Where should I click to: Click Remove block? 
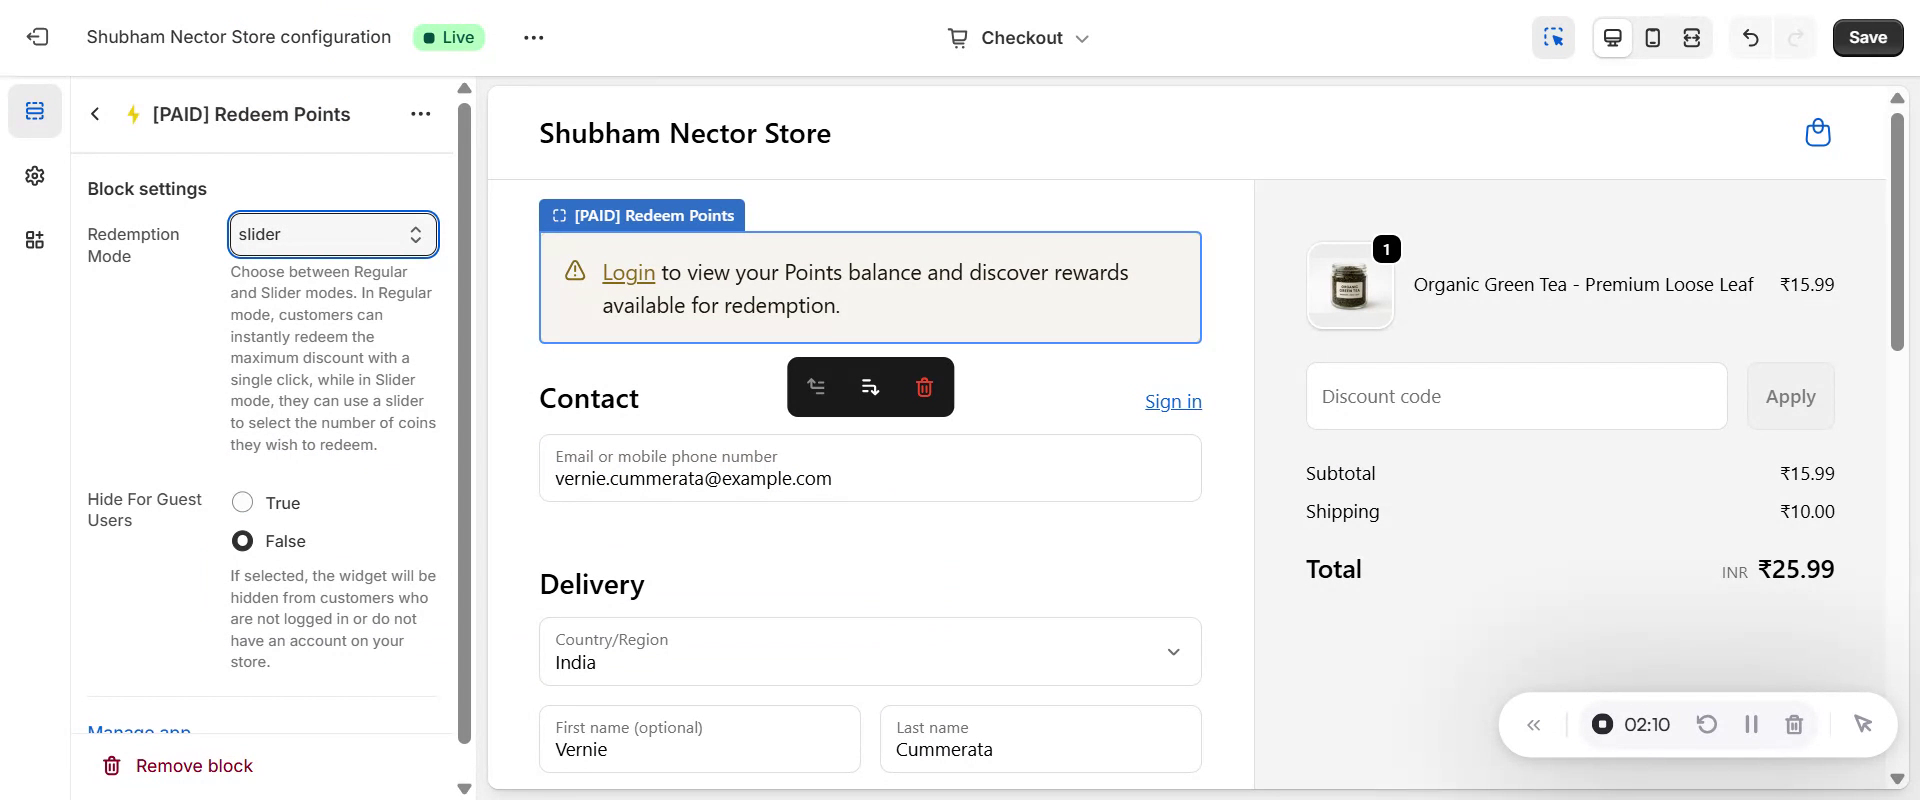(177, 766)
